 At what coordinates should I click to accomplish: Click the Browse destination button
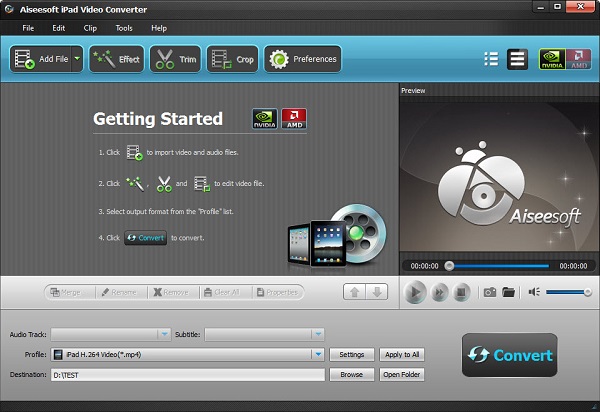(x=351, y=375)
